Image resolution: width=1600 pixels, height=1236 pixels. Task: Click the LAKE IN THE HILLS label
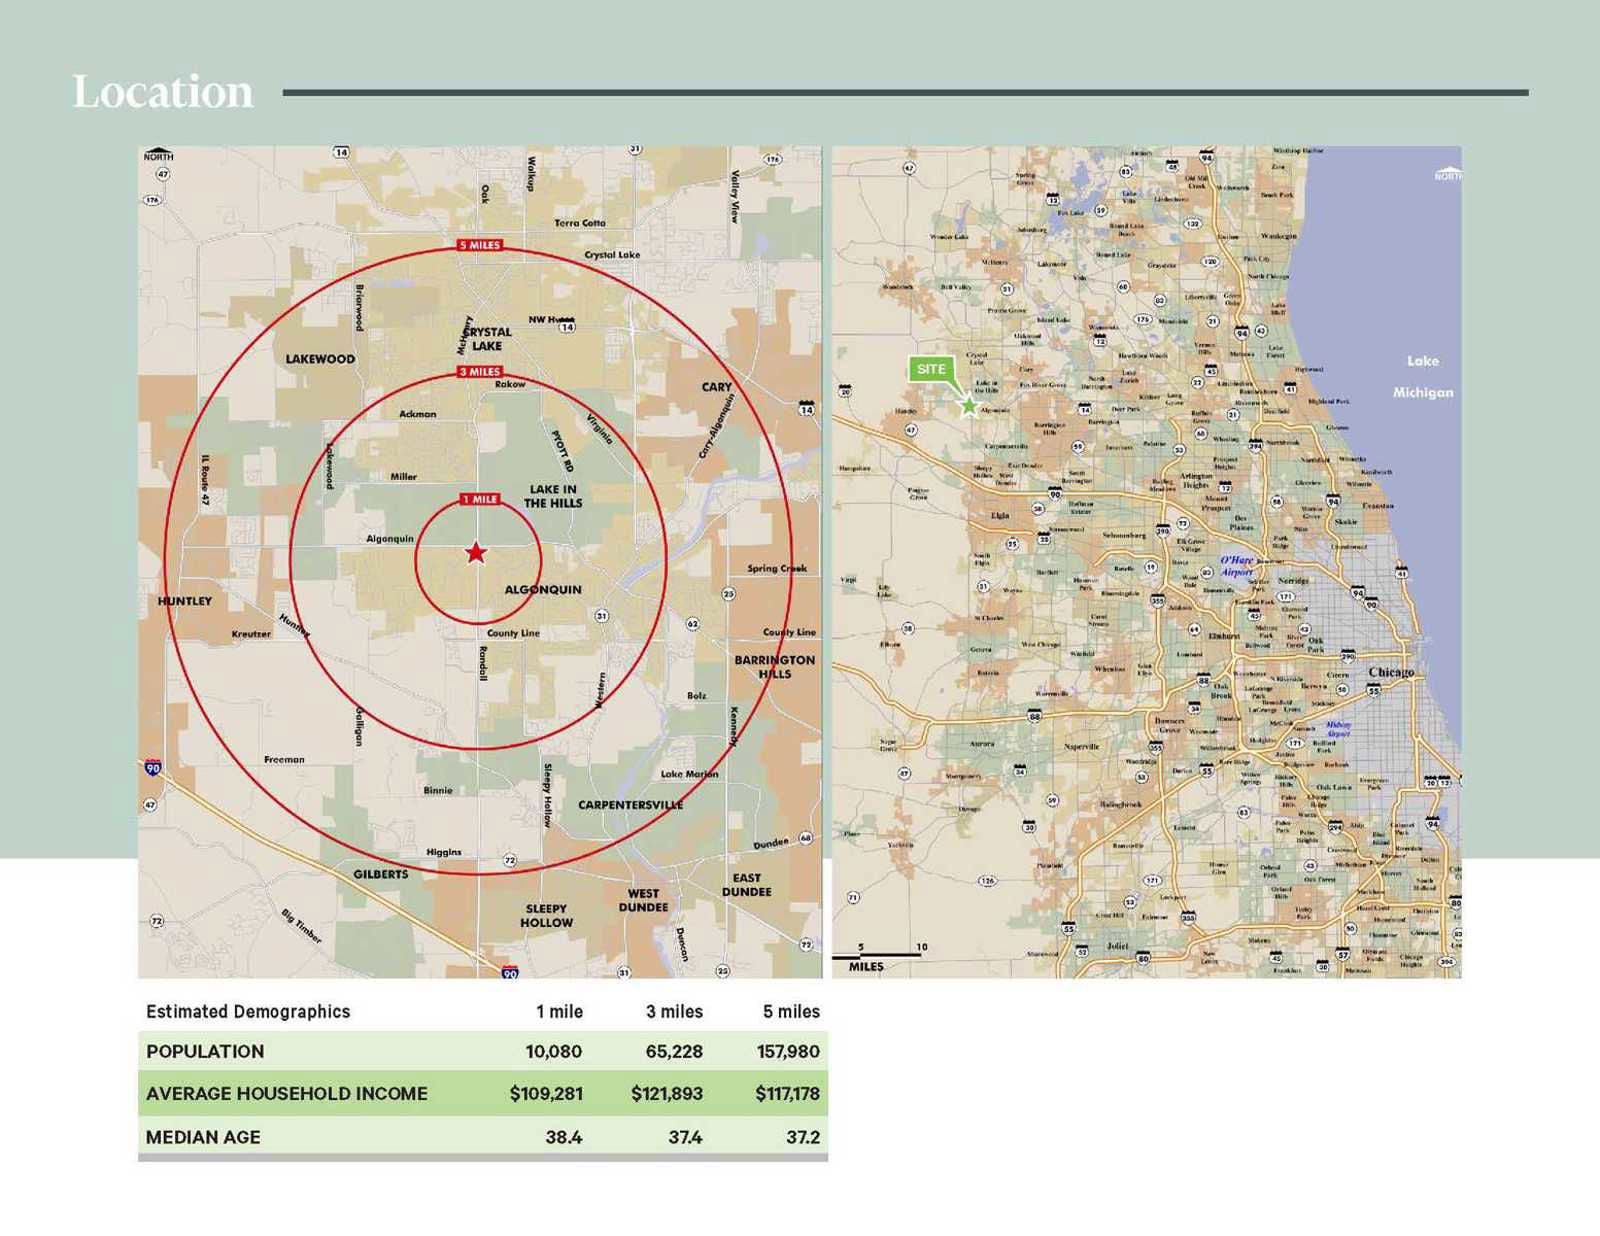pos(553,496)
